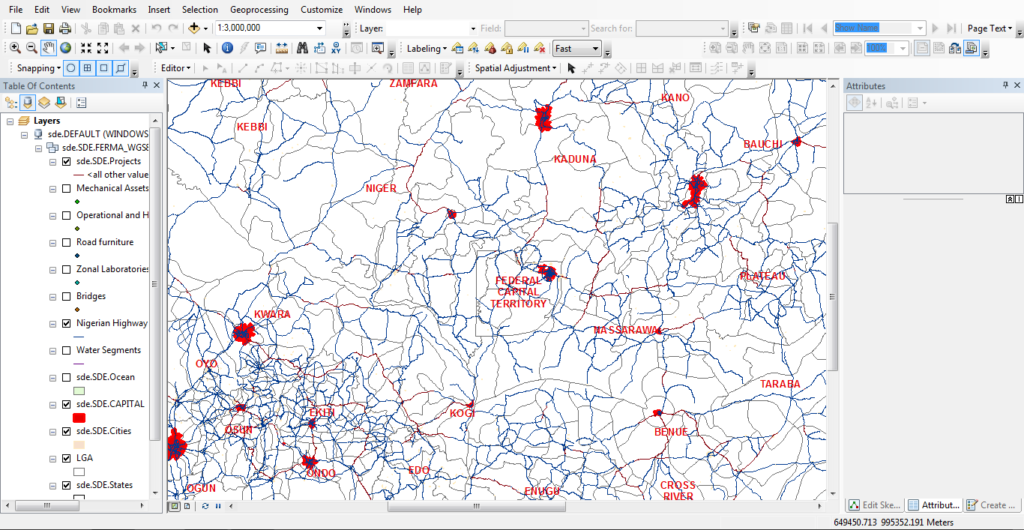Image resolution: width=1024 pixels, height=530 pixels.
Task: Click the Go To XY icon
Action: pyautogui.click(x=336, y=48)
